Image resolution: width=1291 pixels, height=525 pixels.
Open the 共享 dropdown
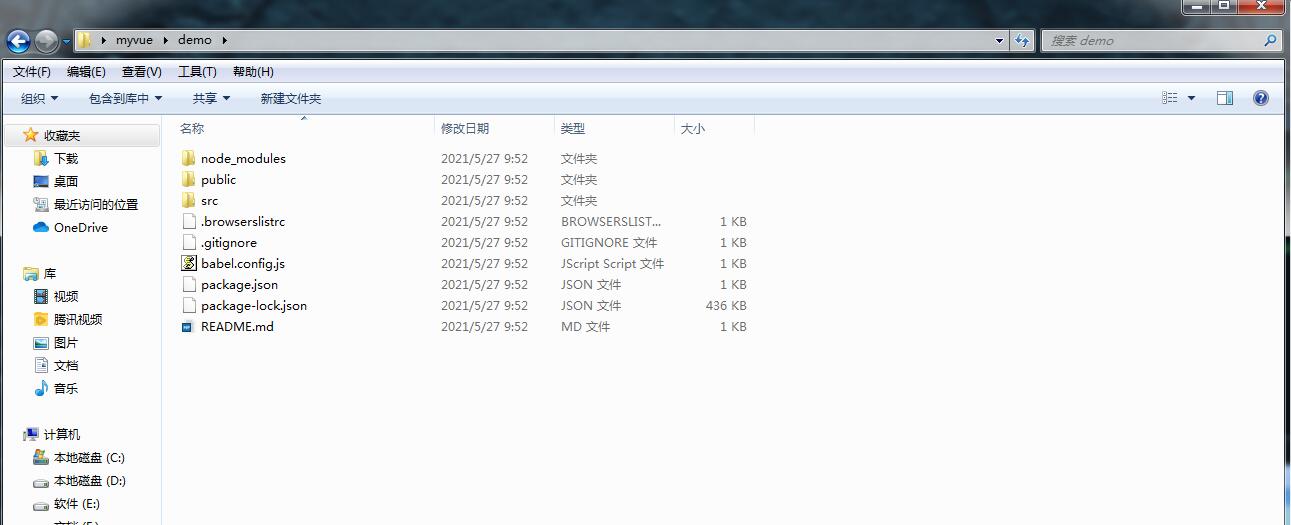tap(211, 98)
